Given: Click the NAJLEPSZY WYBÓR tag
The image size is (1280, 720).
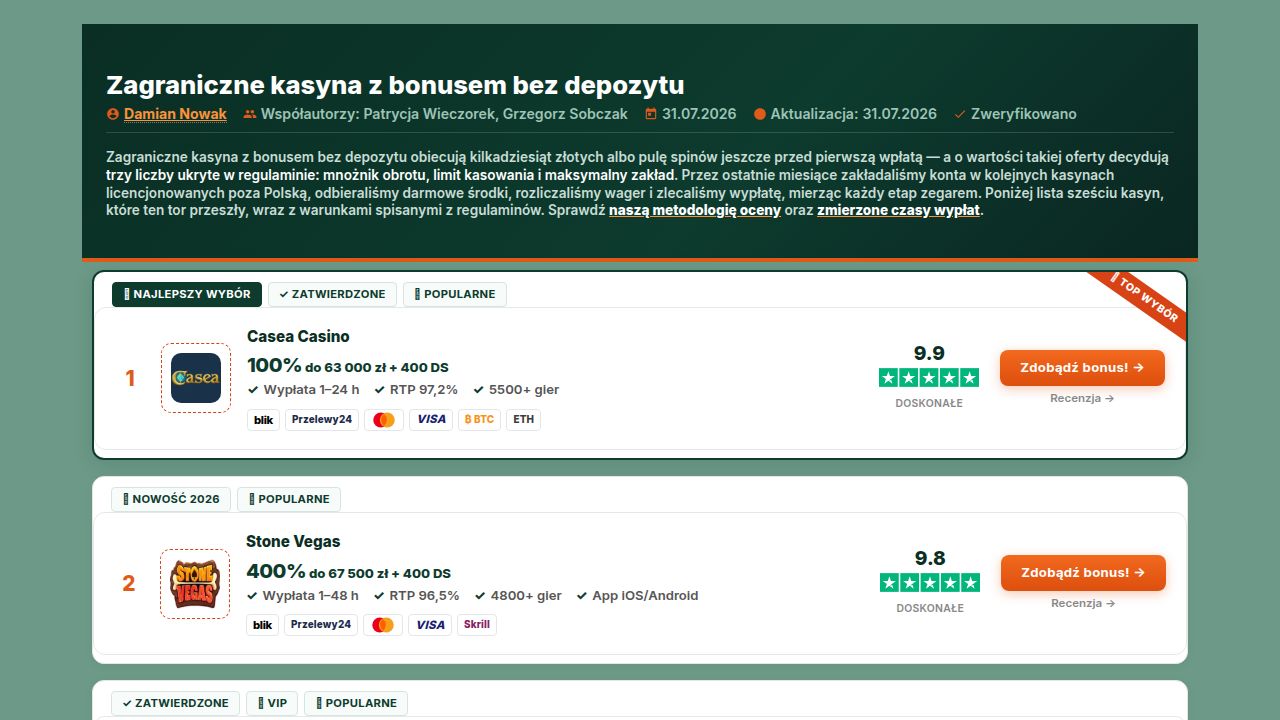Looking at the screenshot, I should (x=187, y=294).
